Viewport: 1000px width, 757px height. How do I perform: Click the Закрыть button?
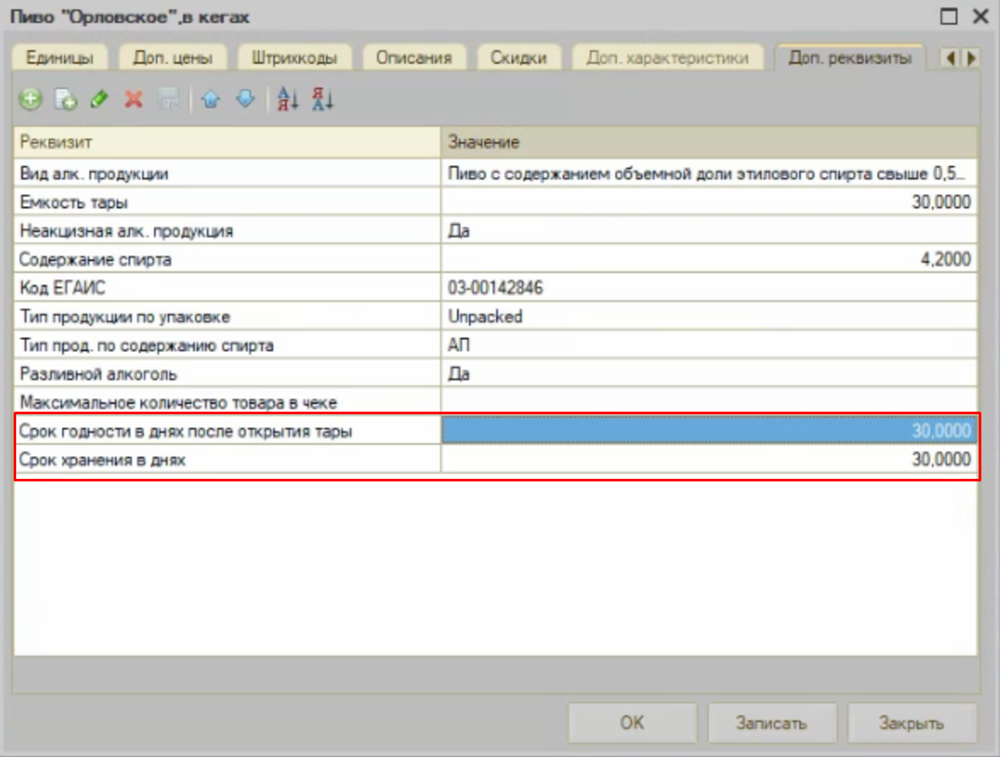tap(911, 723)
